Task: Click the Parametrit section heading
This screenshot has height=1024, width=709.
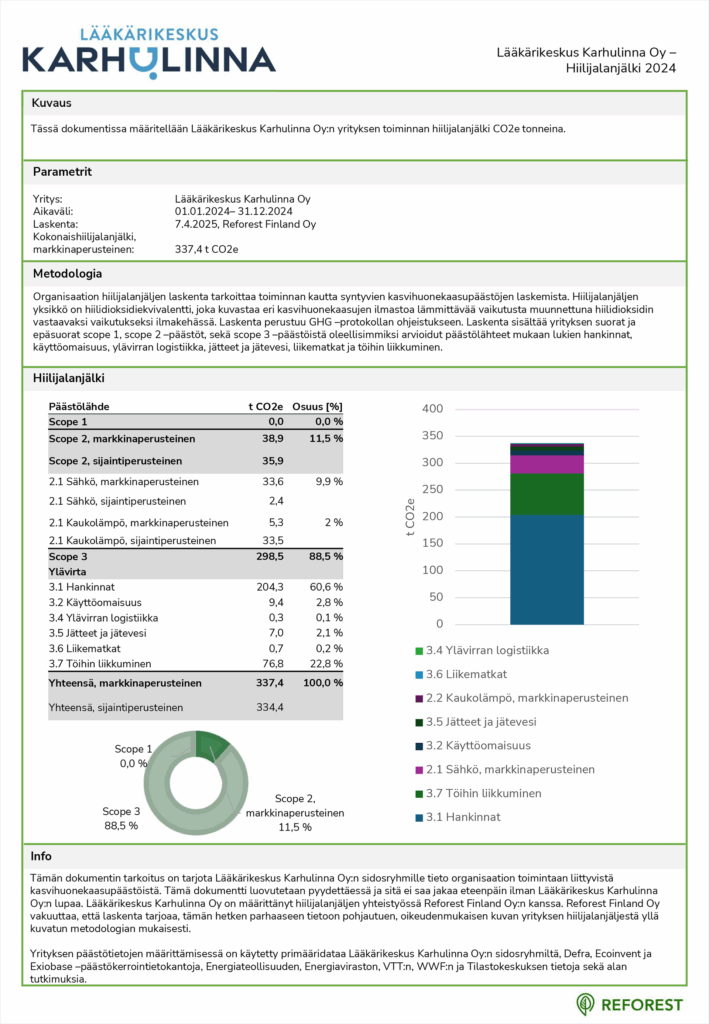Action: 62,171
